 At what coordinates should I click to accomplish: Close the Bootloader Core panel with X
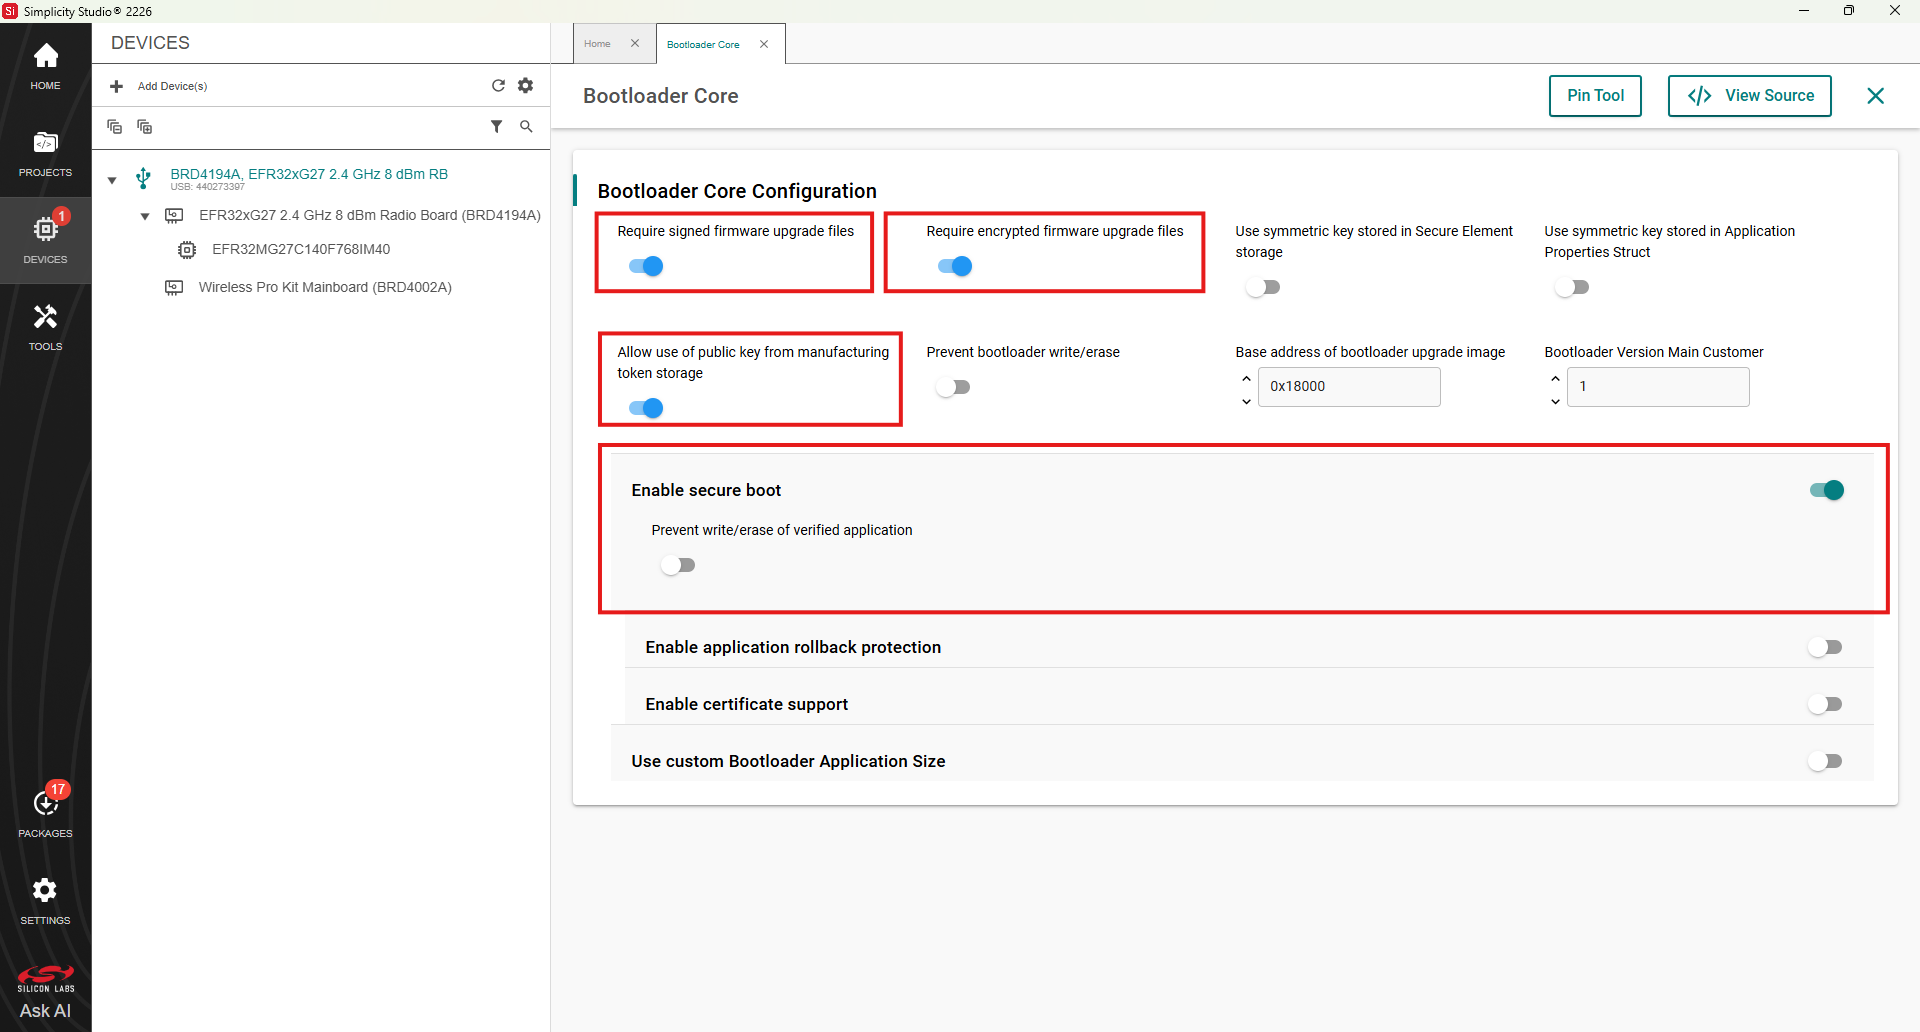click(x=1875, y=96)
